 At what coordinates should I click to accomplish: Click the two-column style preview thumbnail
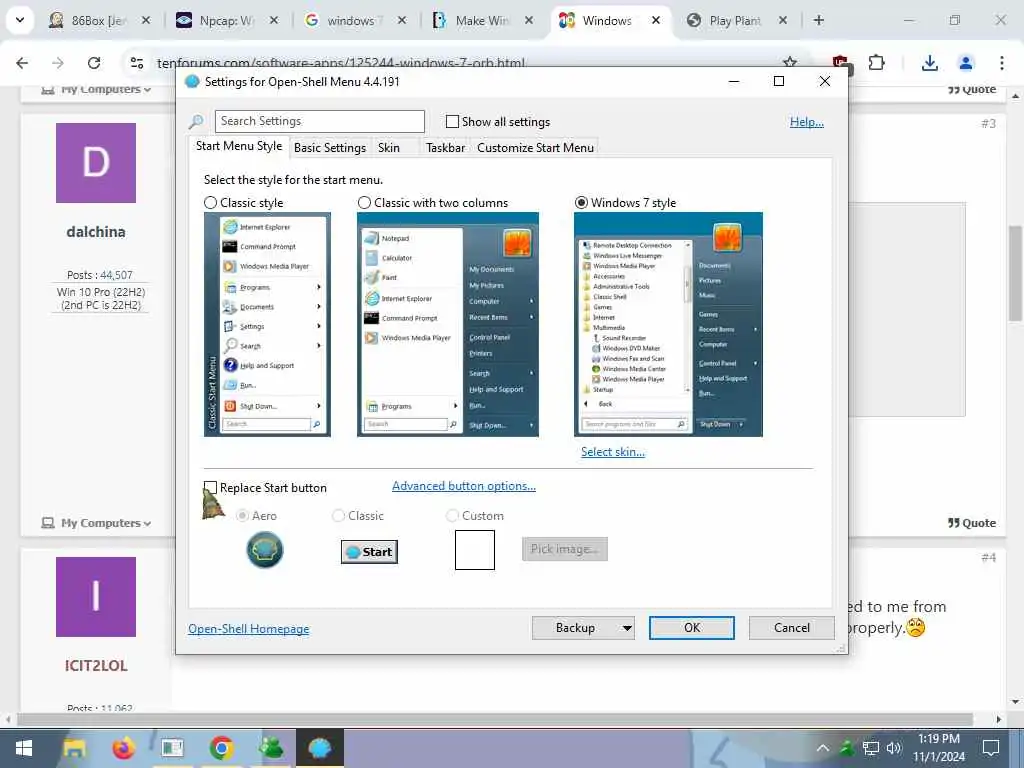(x=448, y=325)
